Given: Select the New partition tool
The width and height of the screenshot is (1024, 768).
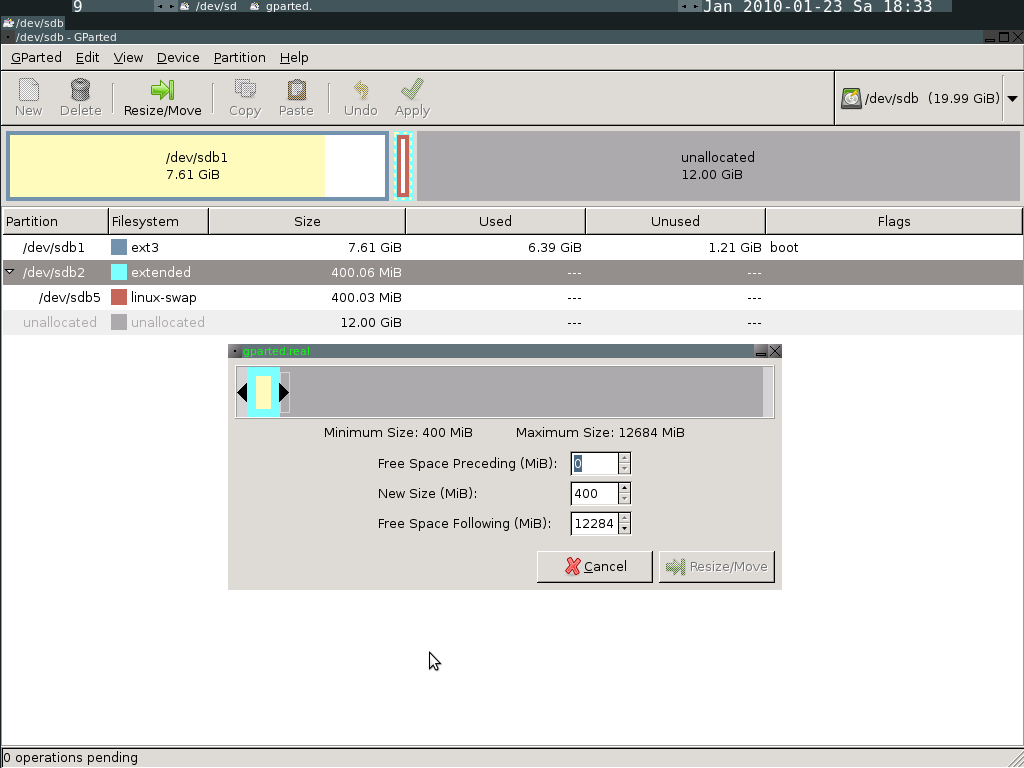Looking at the screenshot, I should (x=28, y=97).
